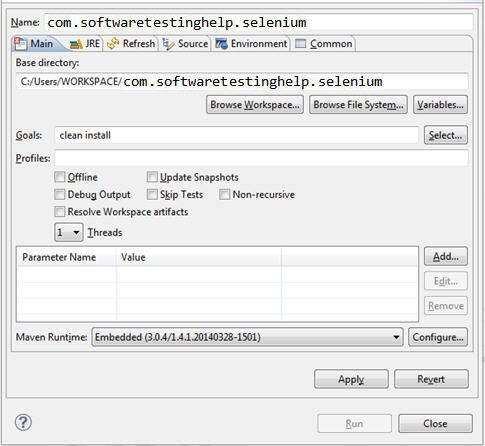
Task: Focus the Name input field
Action: point(259,22)
